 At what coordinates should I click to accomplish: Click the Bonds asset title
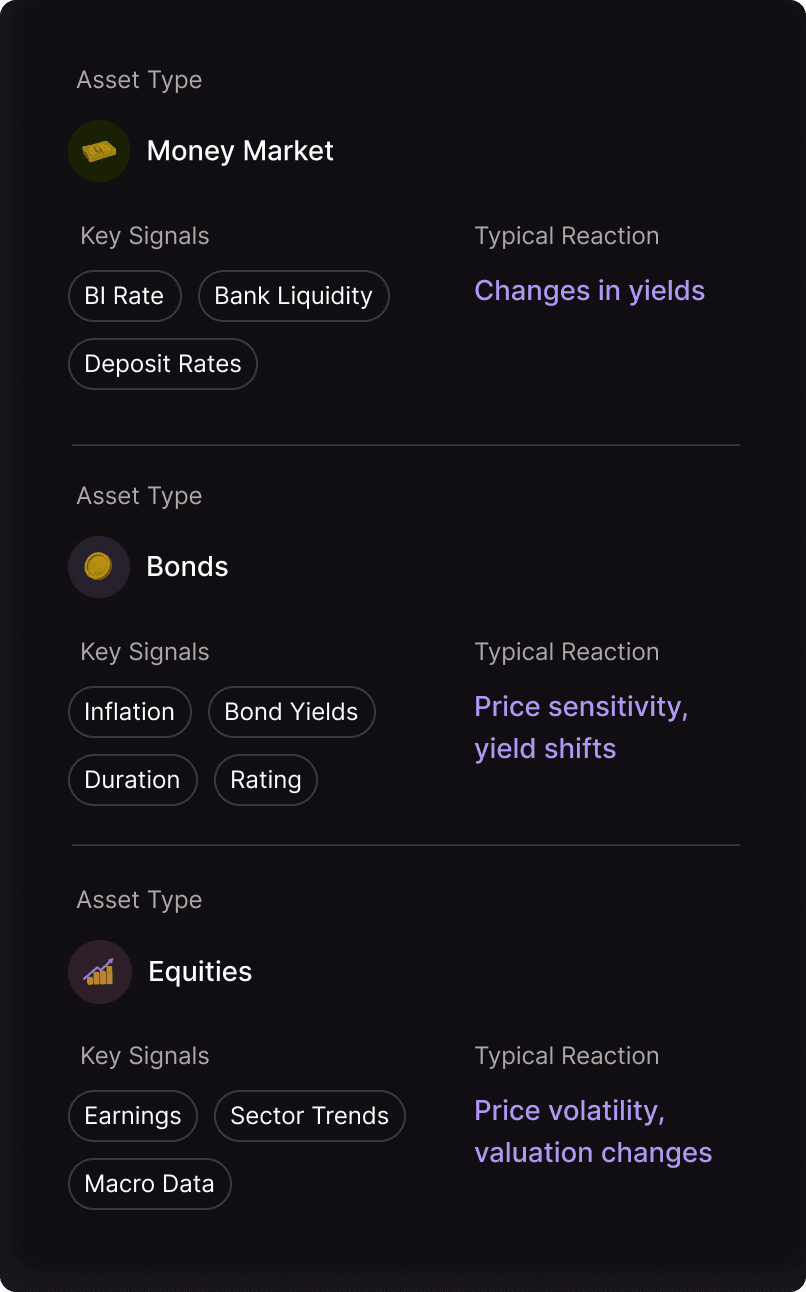[188, 567]
